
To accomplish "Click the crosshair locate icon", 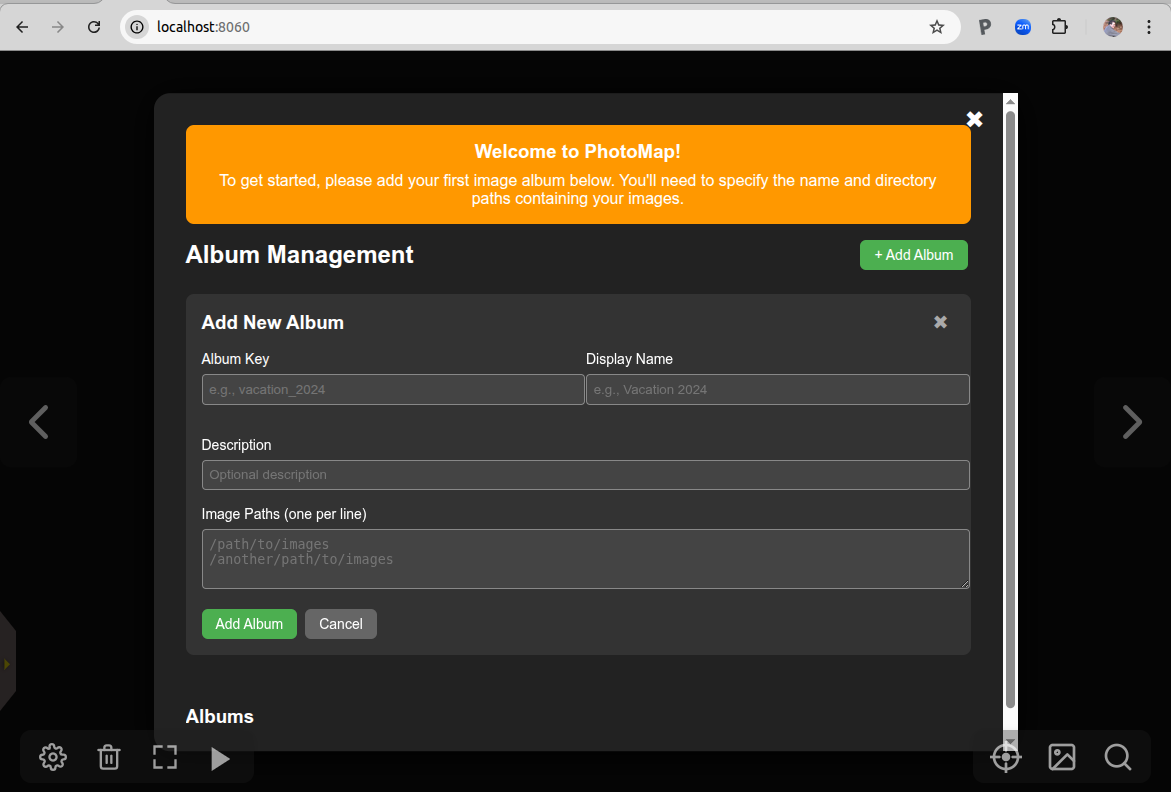I will click(x=1006, y=757).
